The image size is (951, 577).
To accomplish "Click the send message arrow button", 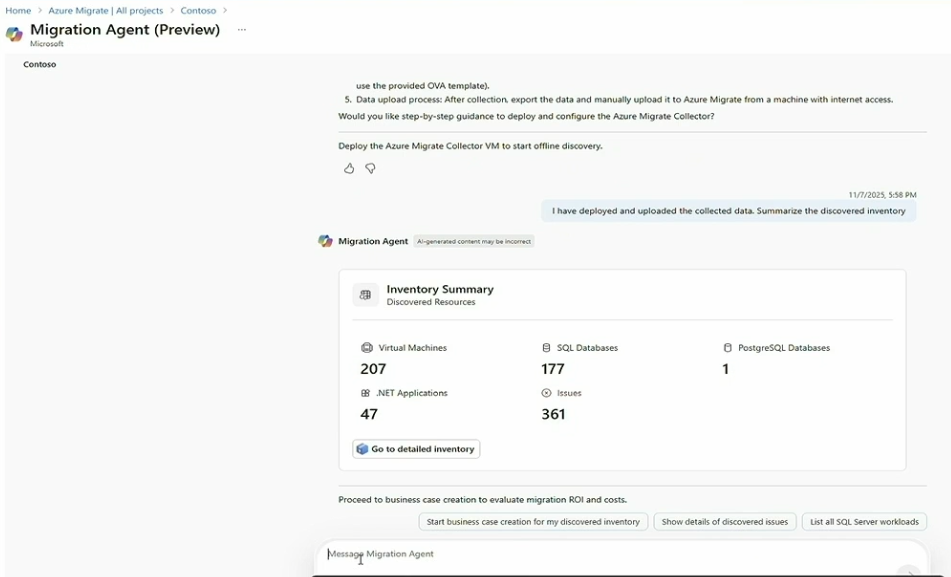I will pos(908,571).
